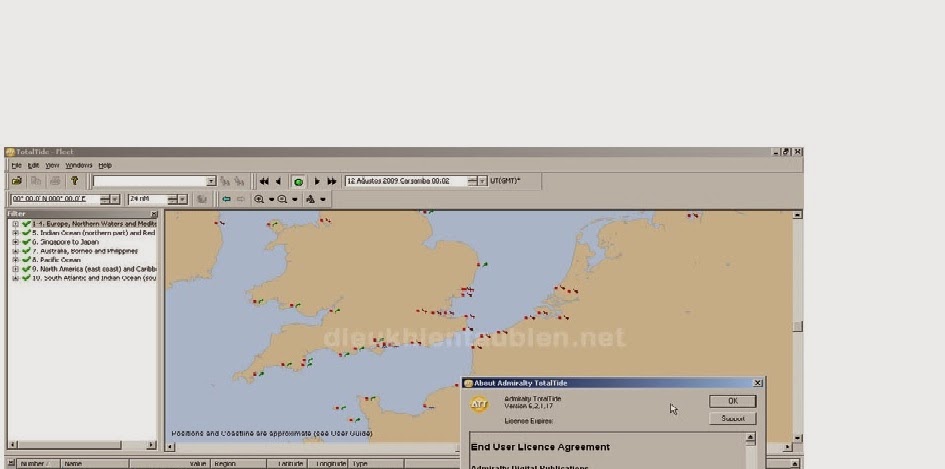945x469 pixels.
Task: Close the Filter panel
Action: point(154,214)
